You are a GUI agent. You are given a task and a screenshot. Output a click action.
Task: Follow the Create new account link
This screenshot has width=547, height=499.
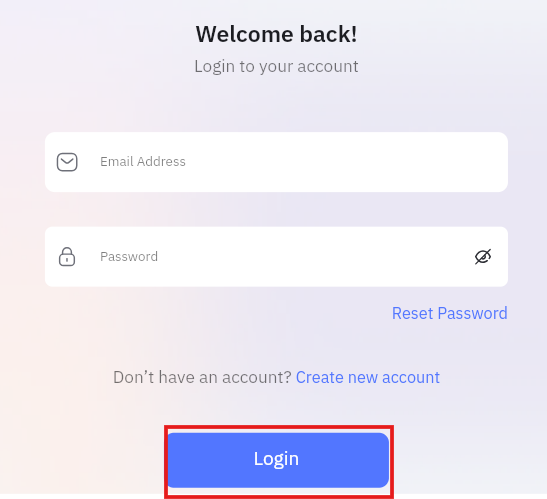click(368, 377)
